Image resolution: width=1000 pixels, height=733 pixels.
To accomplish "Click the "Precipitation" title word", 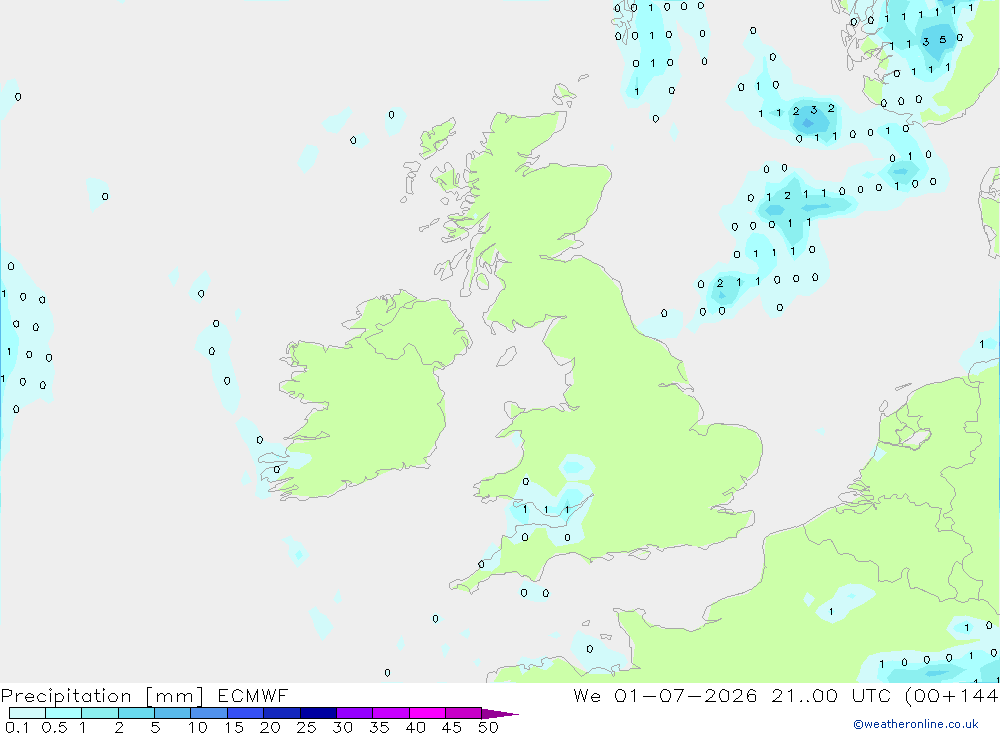I will tap(66, 696).
